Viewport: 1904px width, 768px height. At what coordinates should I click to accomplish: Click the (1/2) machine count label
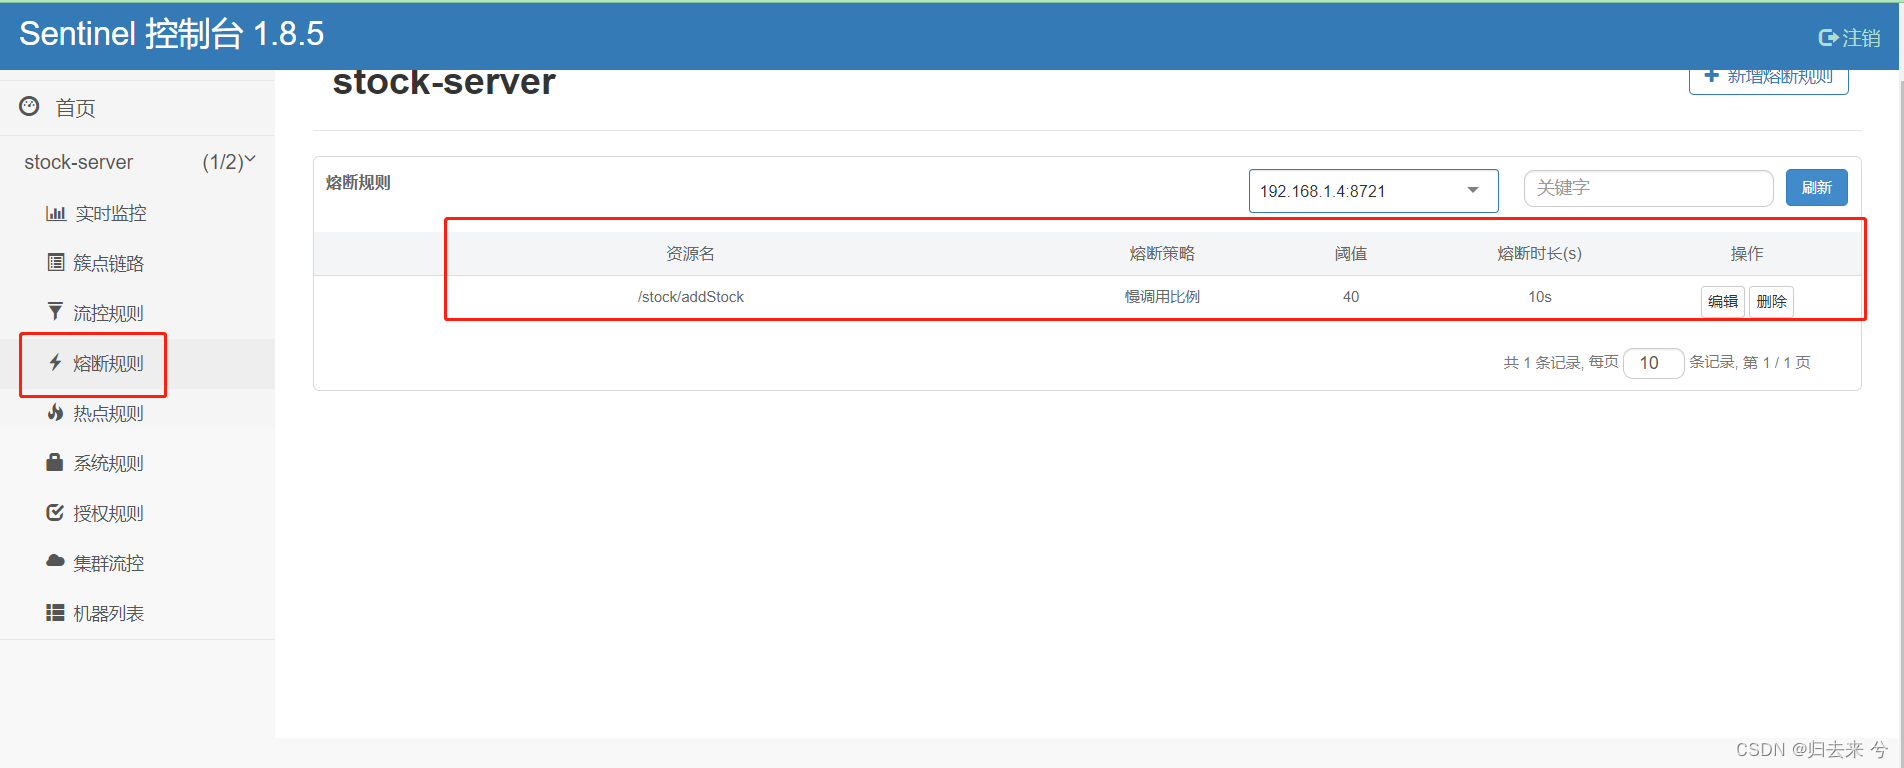click(x=222, y=162)
